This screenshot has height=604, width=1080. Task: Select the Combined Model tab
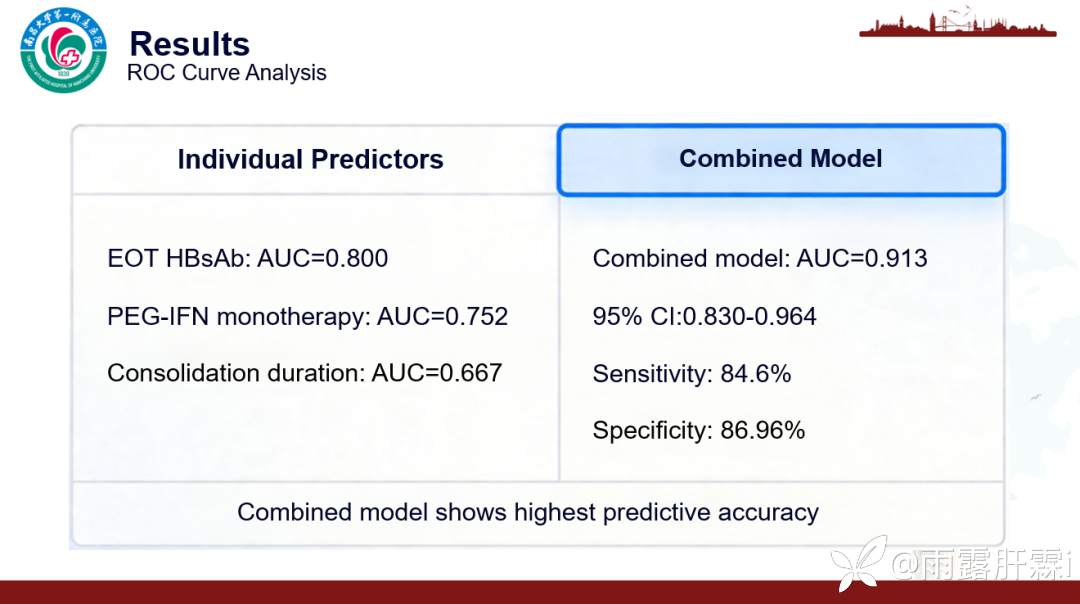(x=781, y=160)
